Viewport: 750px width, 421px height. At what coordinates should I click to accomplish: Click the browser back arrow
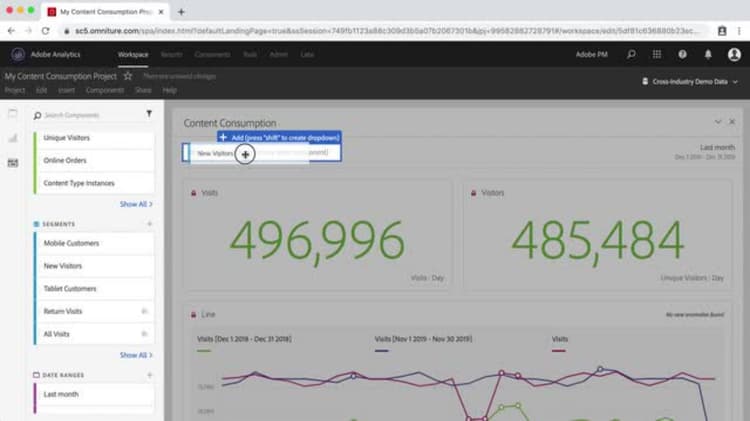coord(11,31)
